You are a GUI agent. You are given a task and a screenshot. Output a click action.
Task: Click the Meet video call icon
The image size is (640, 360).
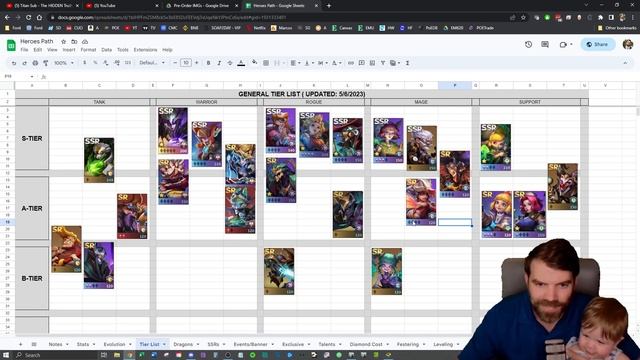[x=565, y=44]
